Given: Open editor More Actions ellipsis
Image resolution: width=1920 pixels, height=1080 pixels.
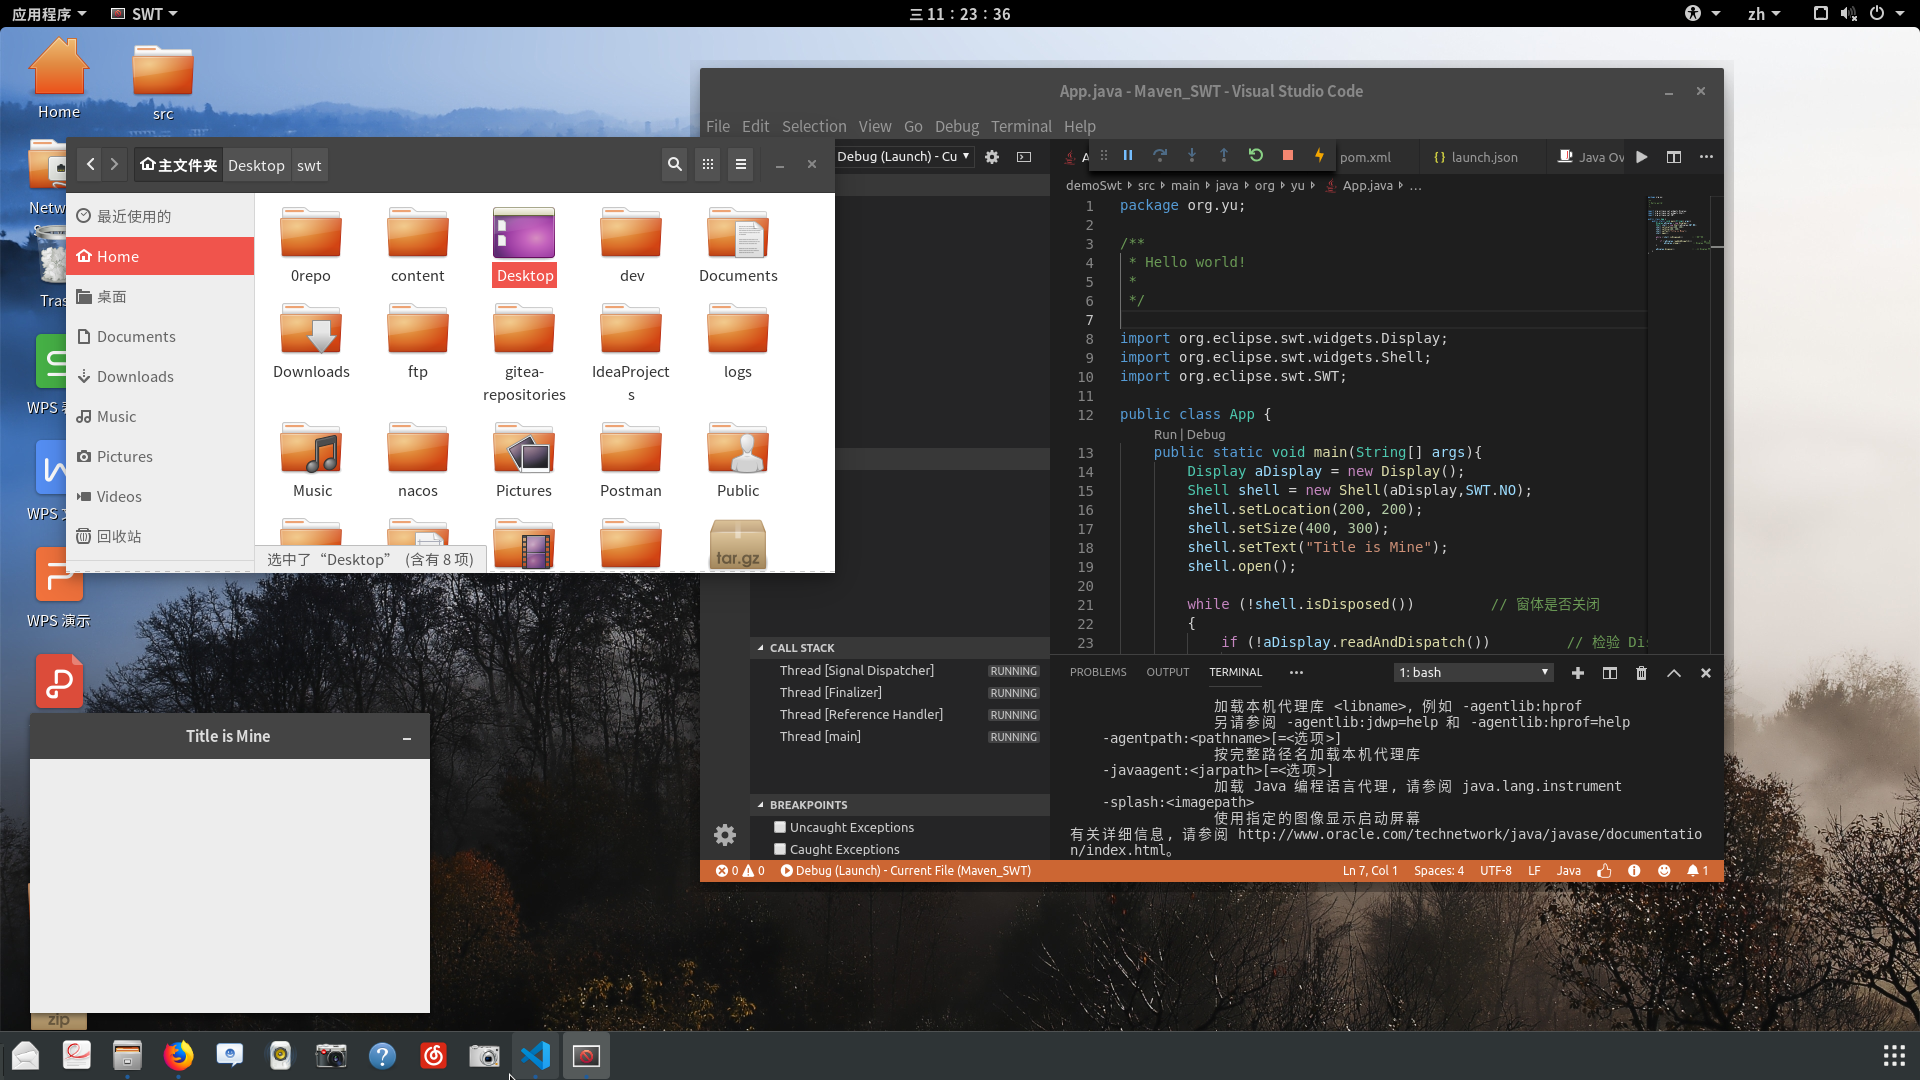Looking at the screenshot, I should [x=1706, y=157].
